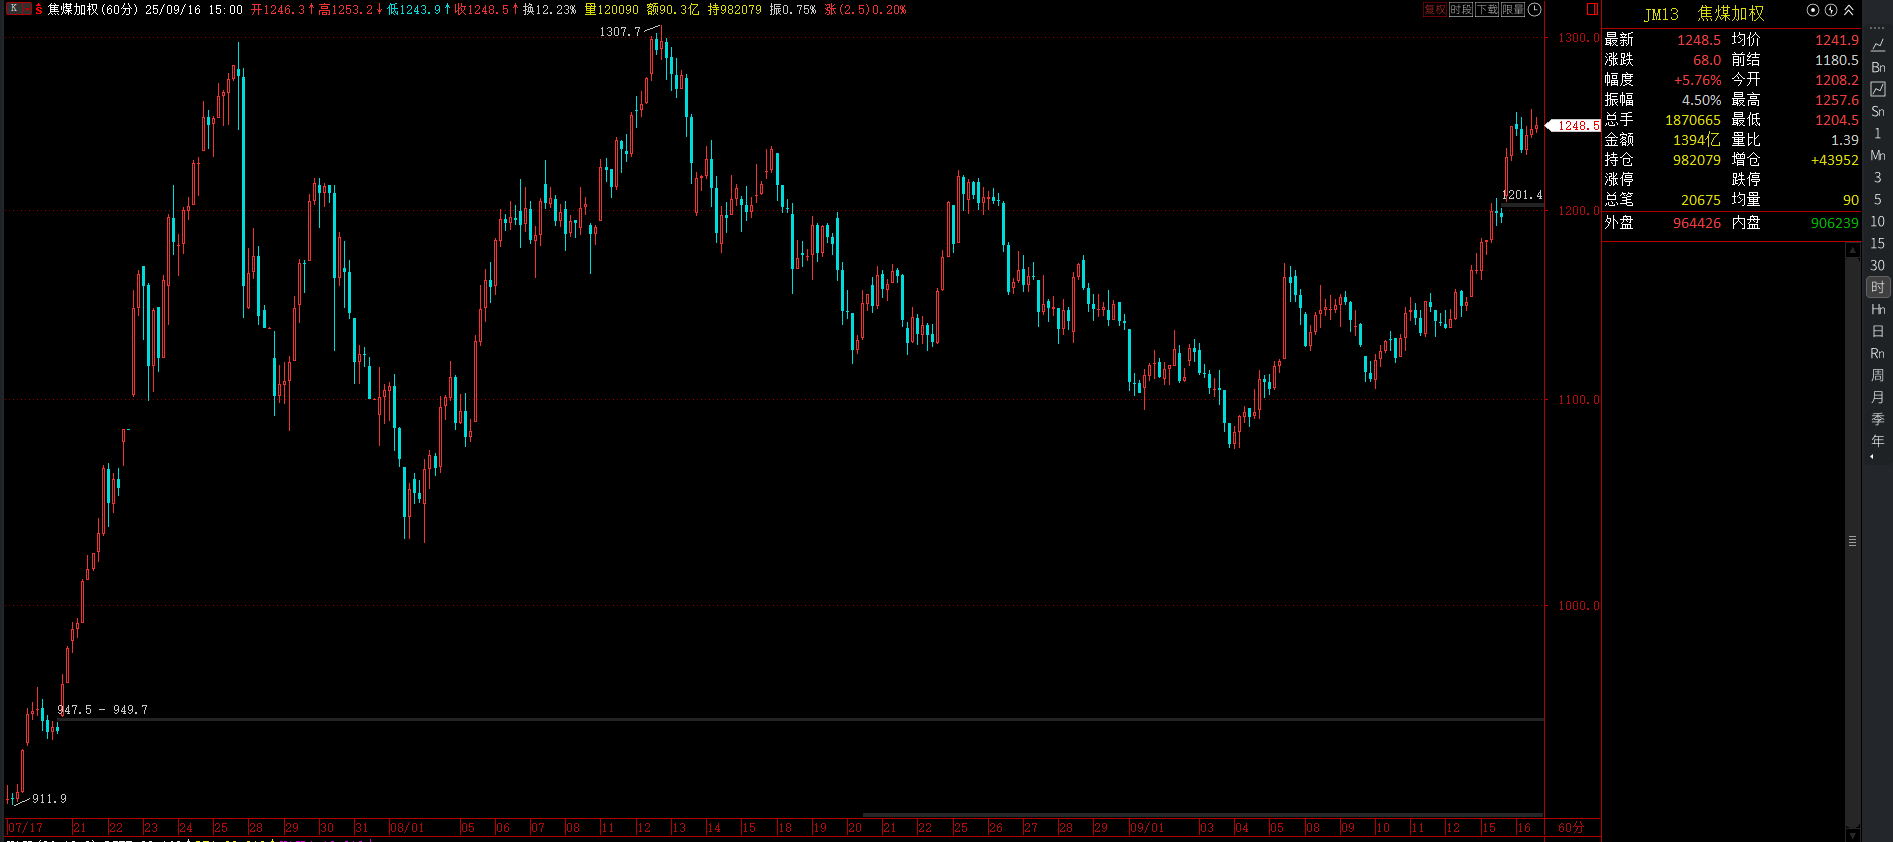Click the chart's horizontal scrollbar above the date axis
The height and width of the screenshot is (842, 1893).
tap(1203, 815)
